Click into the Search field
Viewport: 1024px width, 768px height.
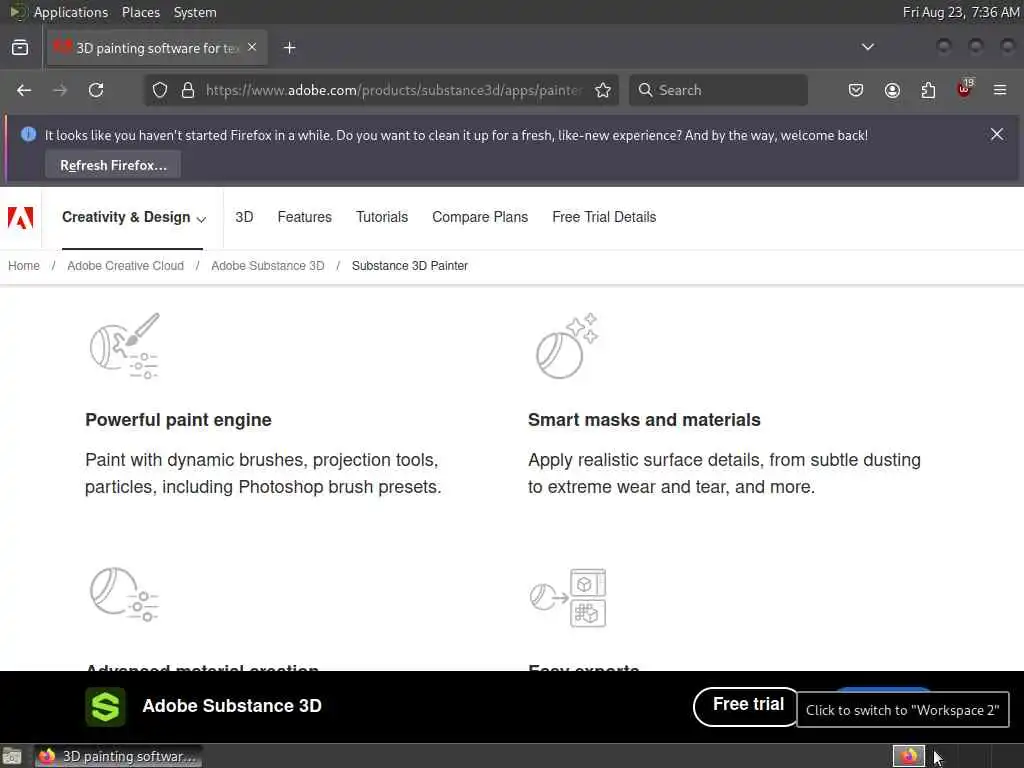[718, 90]
